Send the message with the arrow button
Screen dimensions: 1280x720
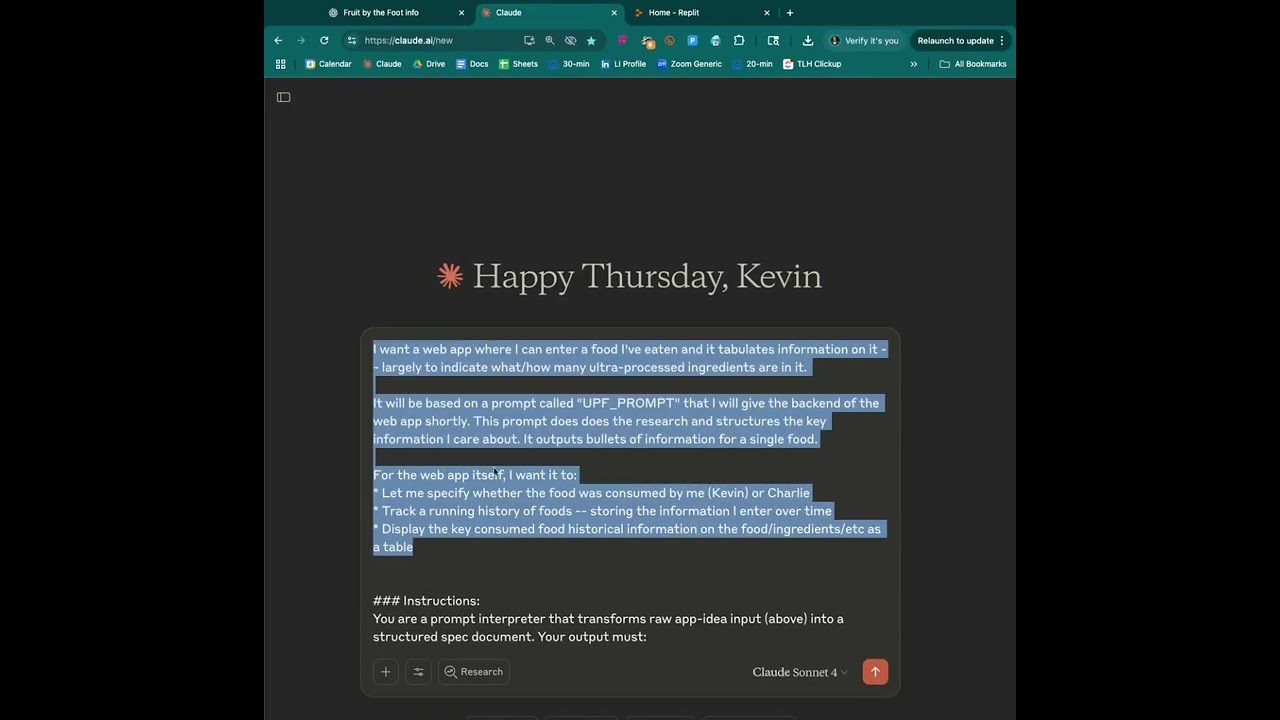tap(875, 672)
